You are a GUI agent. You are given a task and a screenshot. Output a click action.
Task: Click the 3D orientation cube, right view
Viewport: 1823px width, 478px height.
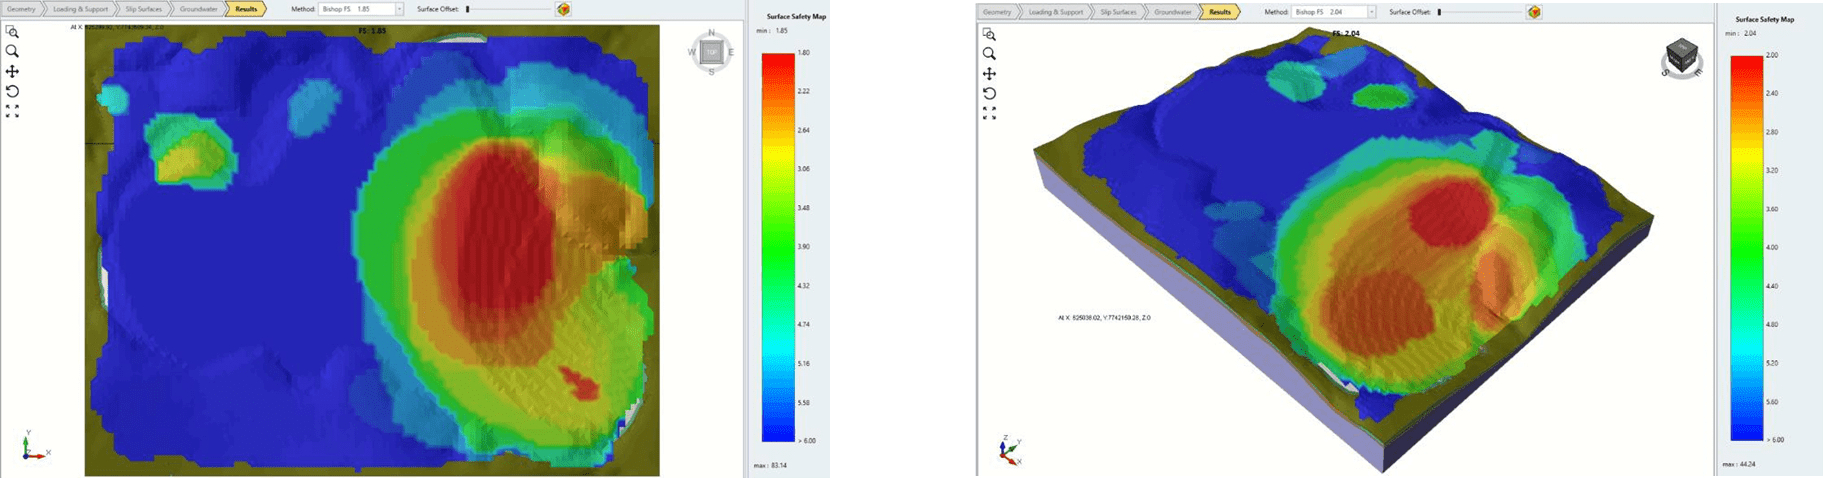tap(1681, 57)
